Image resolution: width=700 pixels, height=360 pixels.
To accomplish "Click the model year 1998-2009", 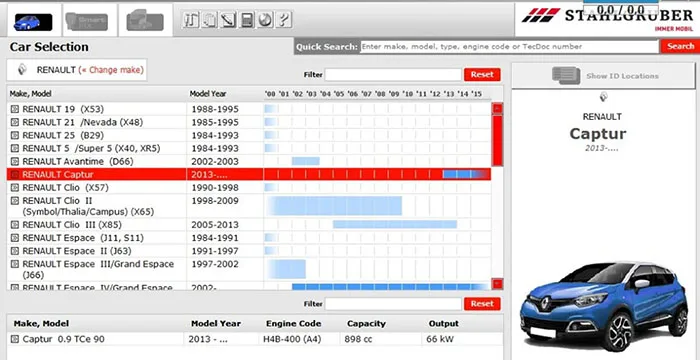I will (215, 201).
